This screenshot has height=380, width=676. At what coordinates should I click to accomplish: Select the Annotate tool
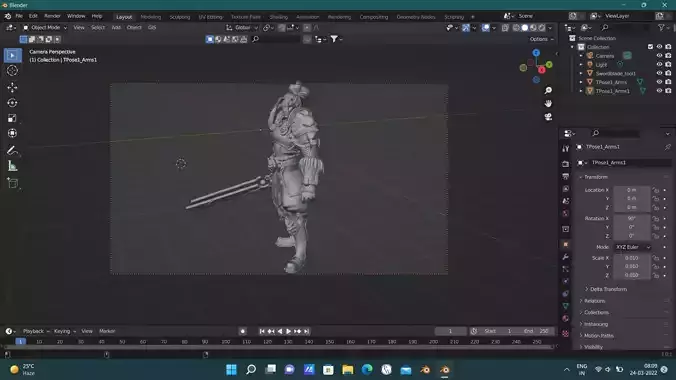(13, 151)
